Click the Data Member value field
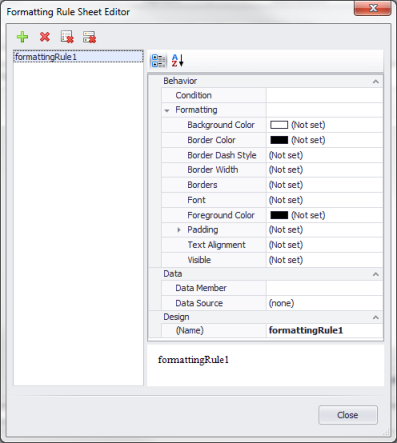The height and width of the screenshot is (443, 397). coord(324,288)
